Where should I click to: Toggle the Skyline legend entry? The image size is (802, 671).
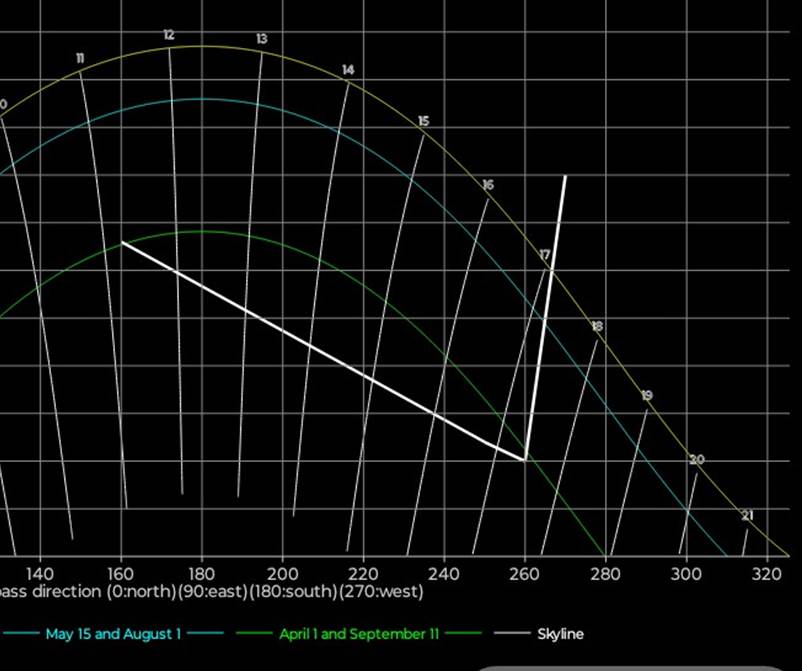coord(560,634)
